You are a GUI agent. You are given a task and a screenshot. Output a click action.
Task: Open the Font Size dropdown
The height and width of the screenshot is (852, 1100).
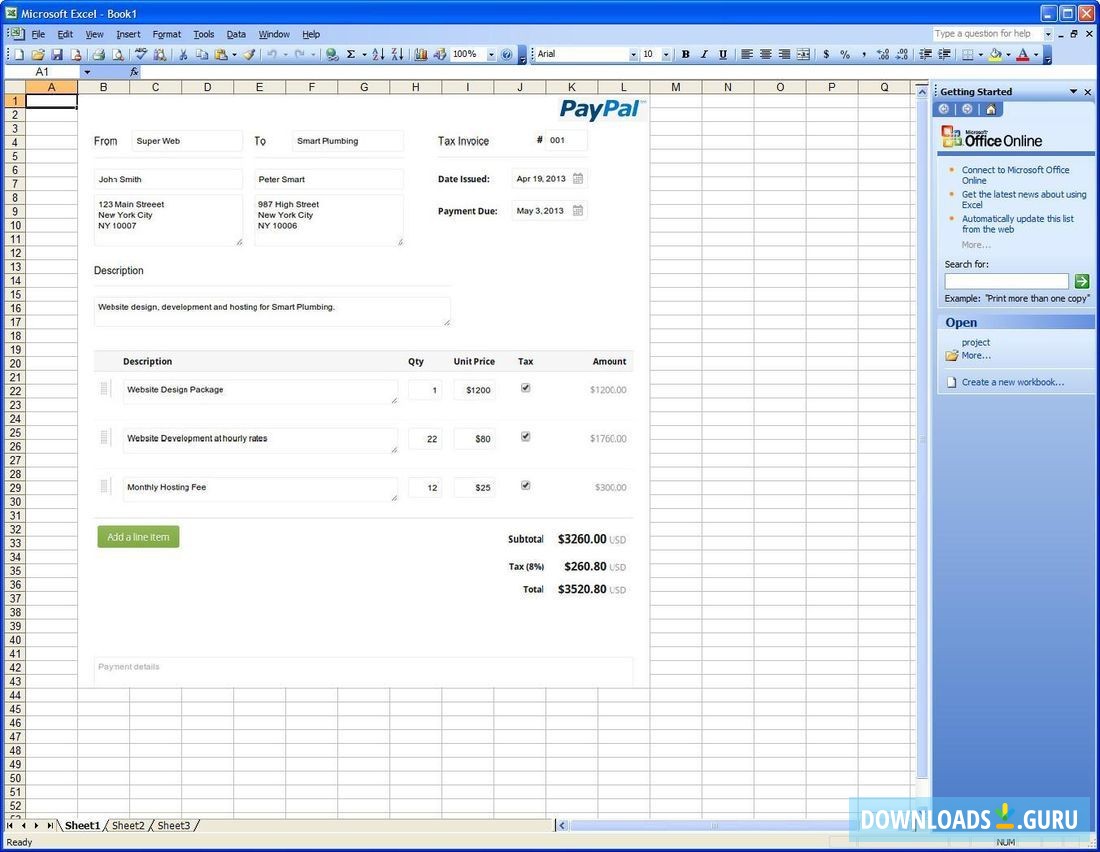665,54
